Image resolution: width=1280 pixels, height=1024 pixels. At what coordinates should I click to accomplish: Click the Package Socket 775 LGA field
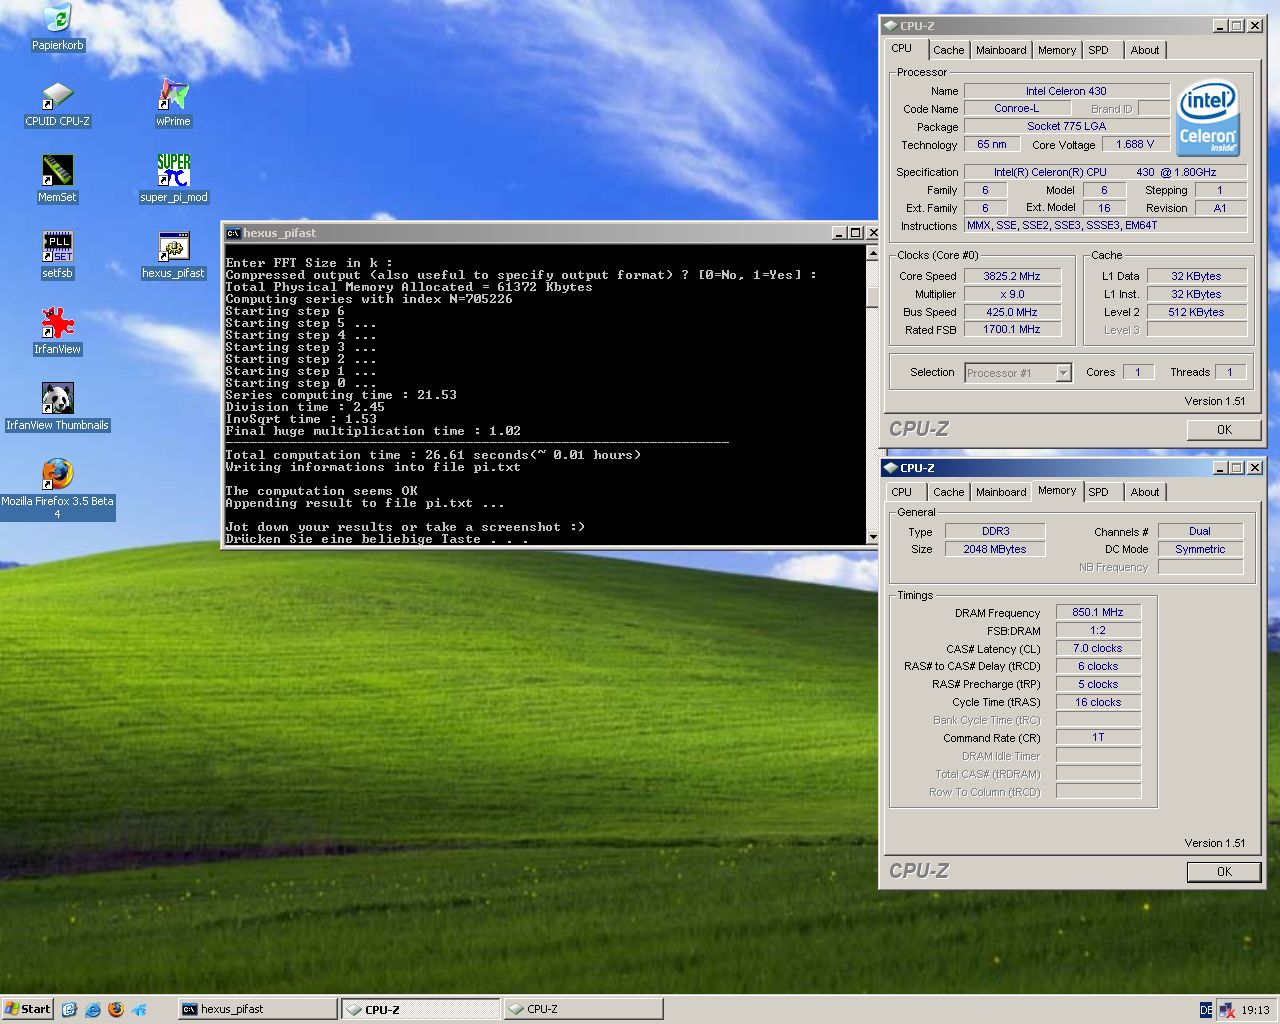pos(1067,127)
